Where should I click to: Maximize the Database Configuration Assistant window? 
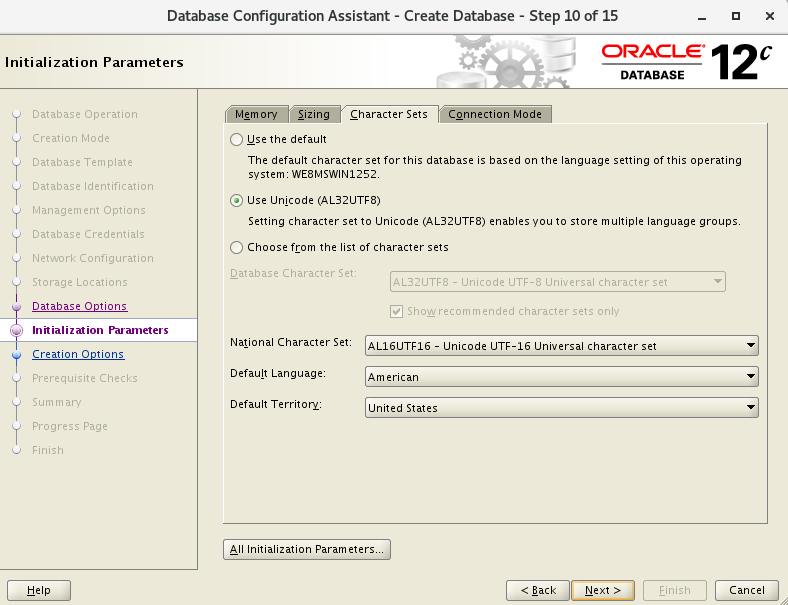[736, 16]
